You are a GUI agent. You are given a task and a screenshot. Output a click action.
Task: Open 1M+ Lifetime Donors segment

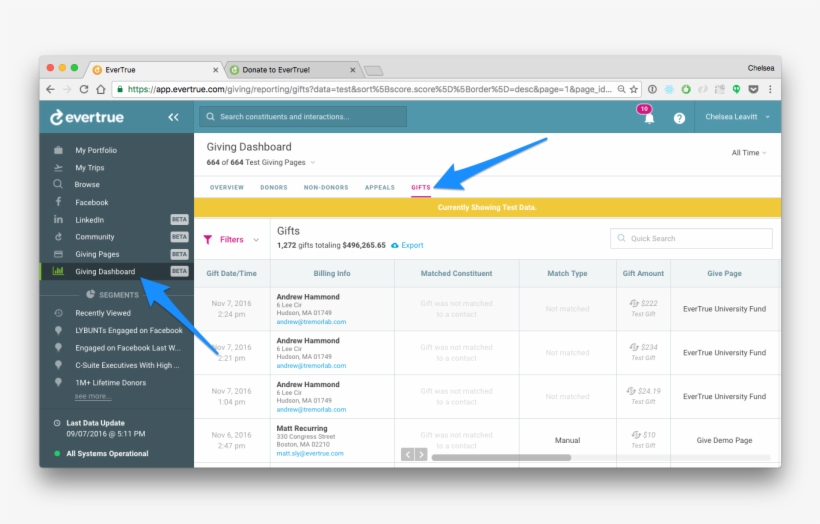[110, 383]
